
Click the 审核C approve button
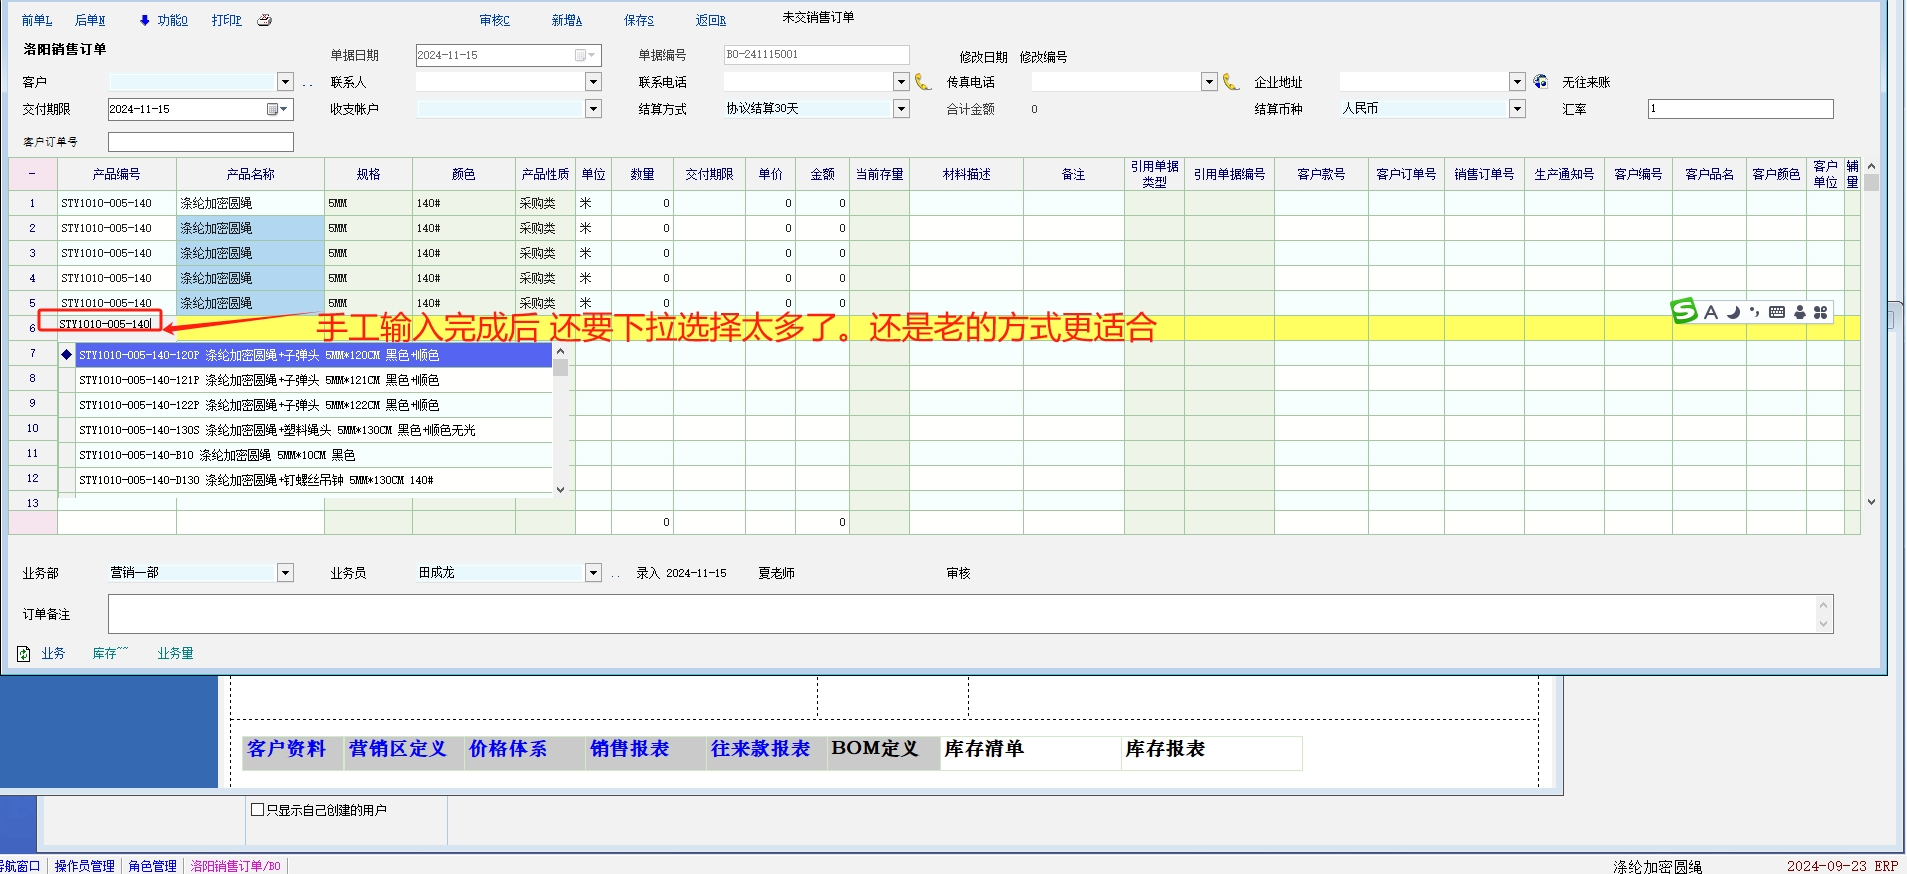pos(494,20)
